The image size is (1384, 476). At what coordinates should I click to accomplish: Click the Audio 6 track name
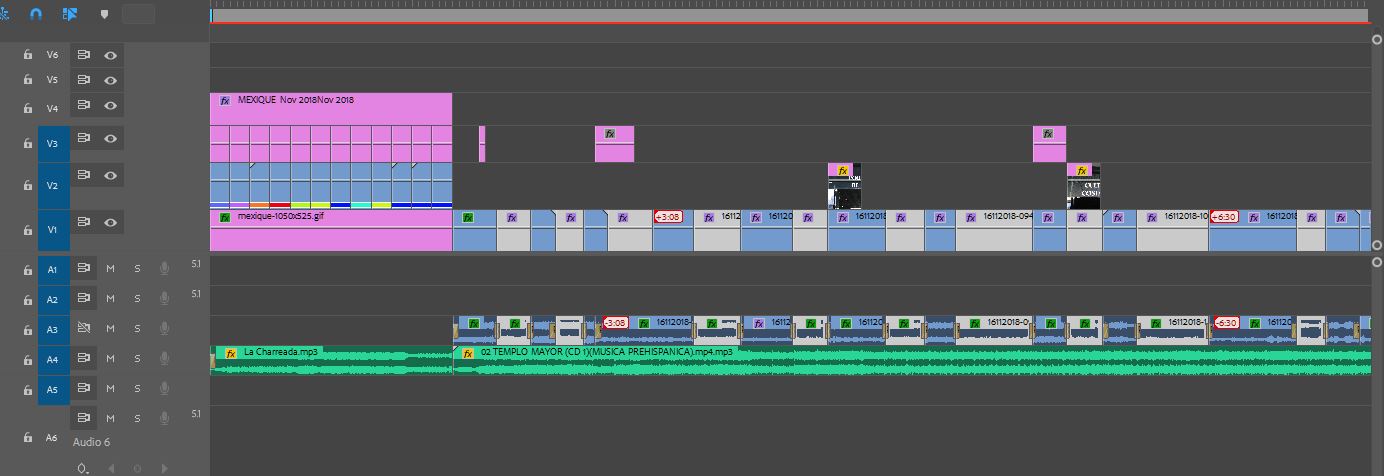tap(91, 442)
